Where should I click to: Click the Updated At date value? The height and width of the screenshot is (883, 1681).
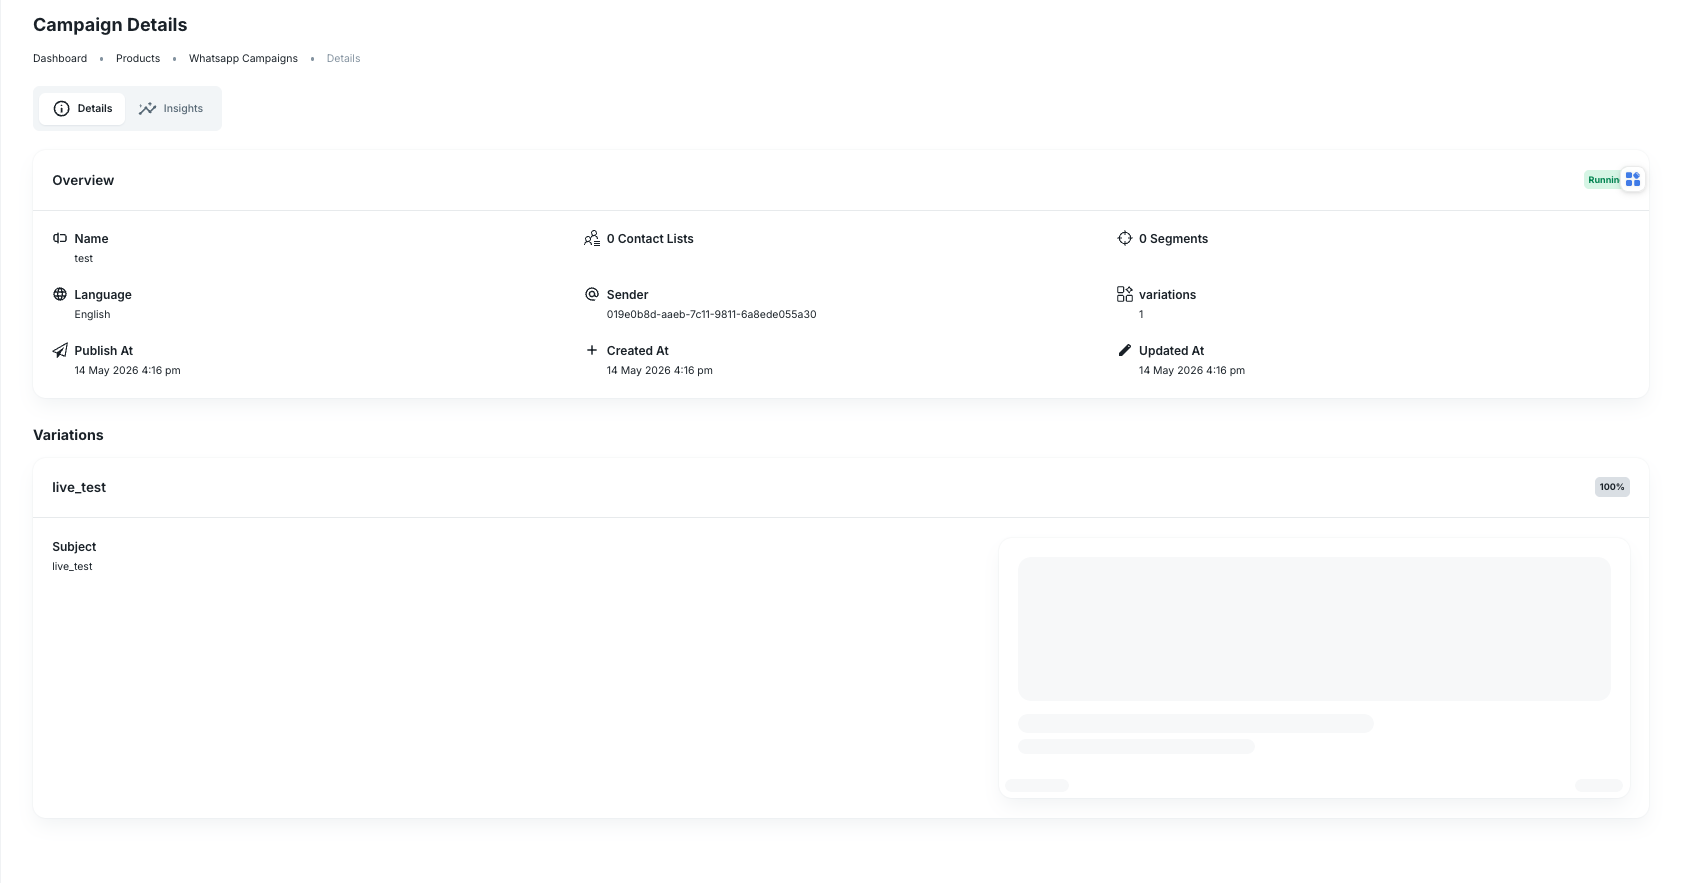[1192, 370]
